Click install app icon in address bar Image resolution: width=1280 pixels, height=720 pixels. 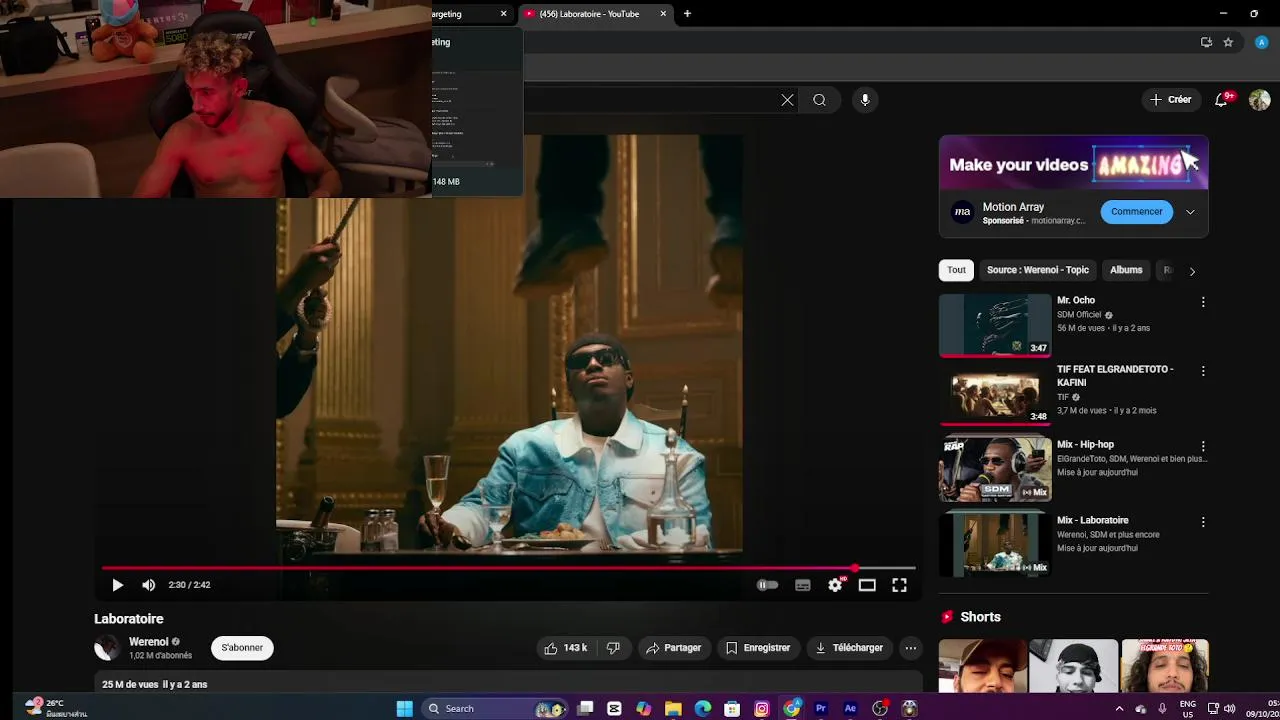[x=1206, y=42]
